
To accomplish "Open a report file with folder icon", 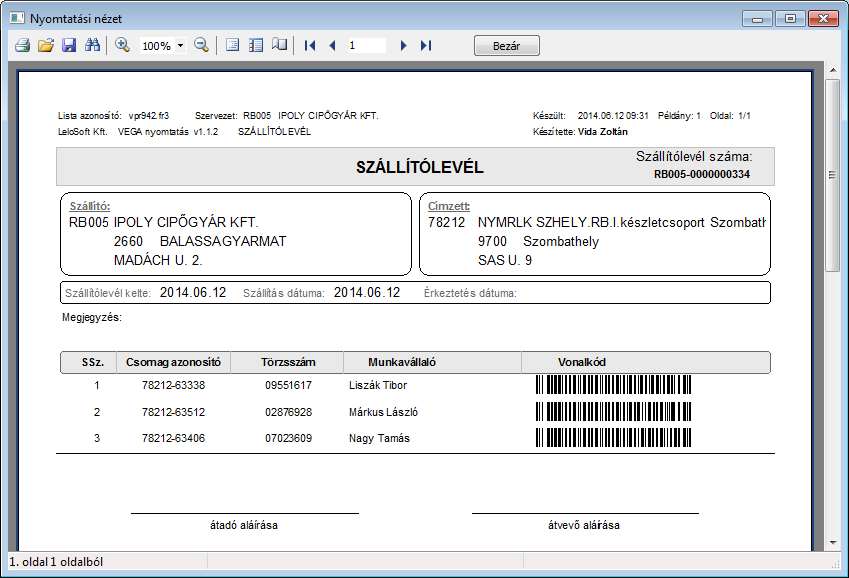I will tap(46, 46).
